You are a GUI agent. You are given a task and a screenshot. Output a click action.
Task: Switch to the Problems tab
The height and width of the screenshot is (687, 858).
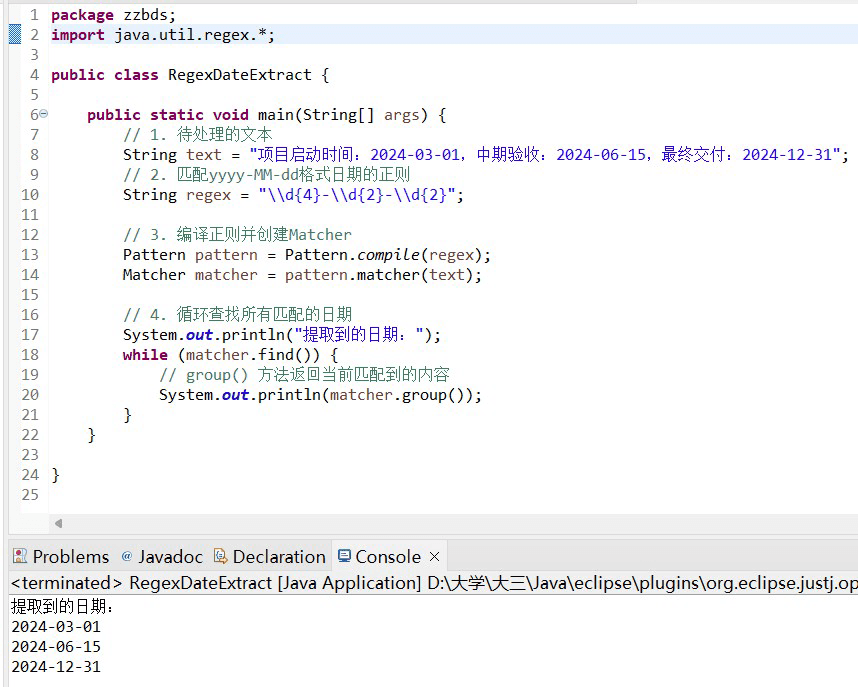click(61, 557)
